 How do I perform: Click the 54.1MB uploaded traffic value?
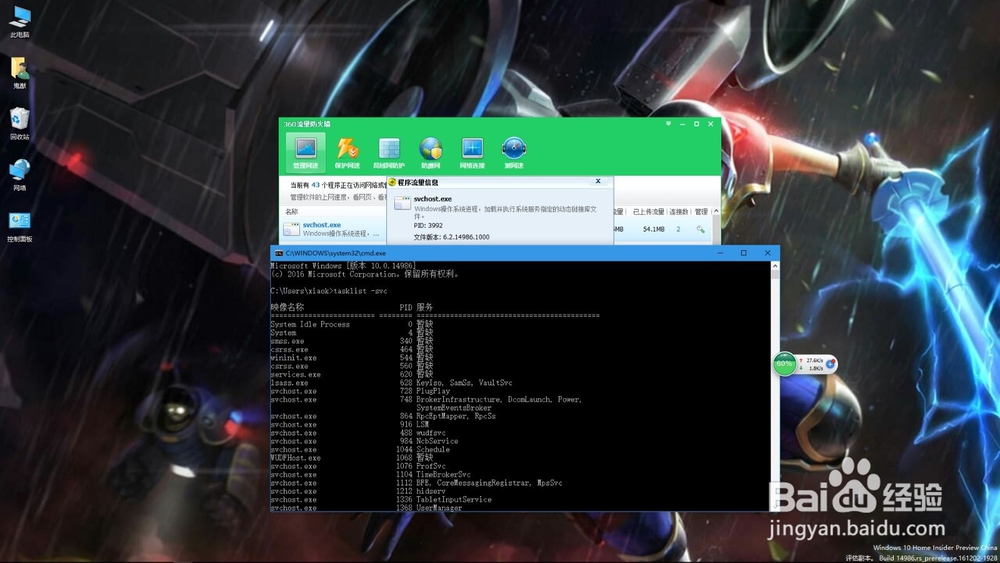click(x=654, y=229)
